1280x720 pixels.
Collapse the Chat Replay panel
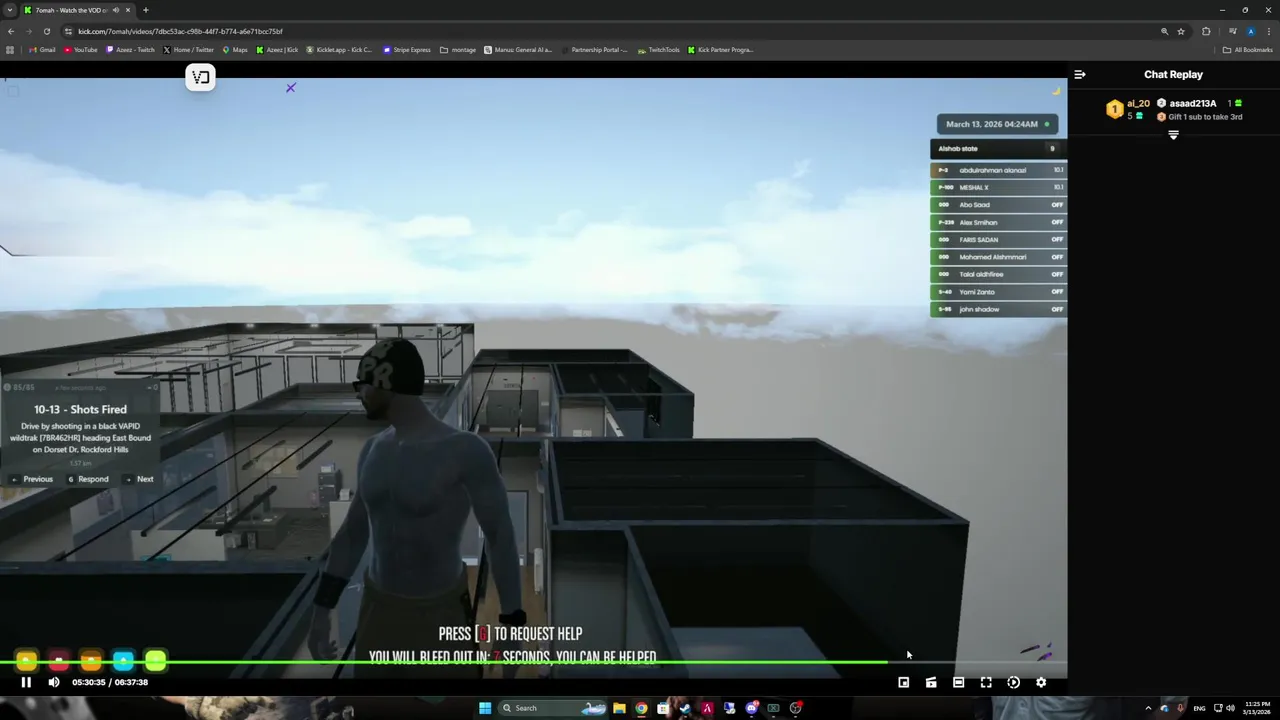coord(1080,74)
